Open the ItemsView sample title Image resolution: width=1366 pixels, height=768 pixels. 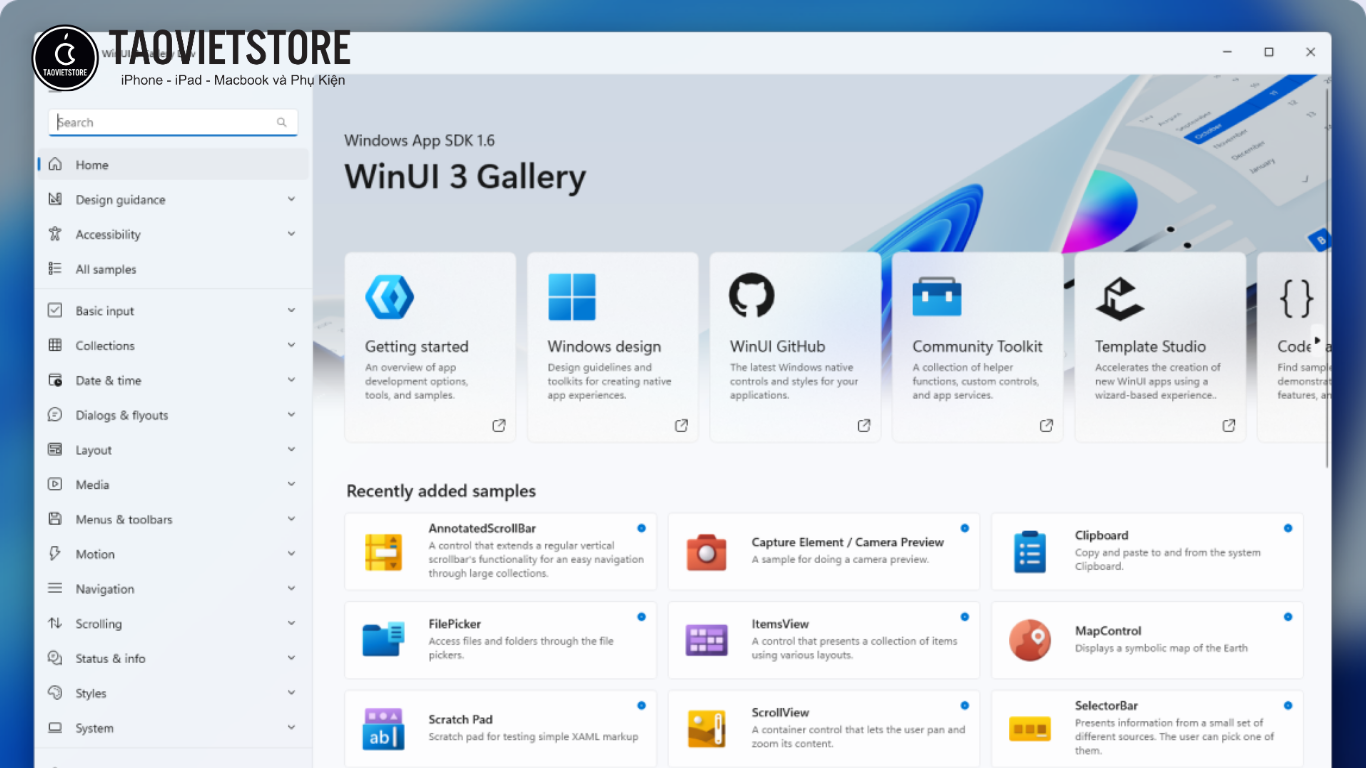(780, 624)
